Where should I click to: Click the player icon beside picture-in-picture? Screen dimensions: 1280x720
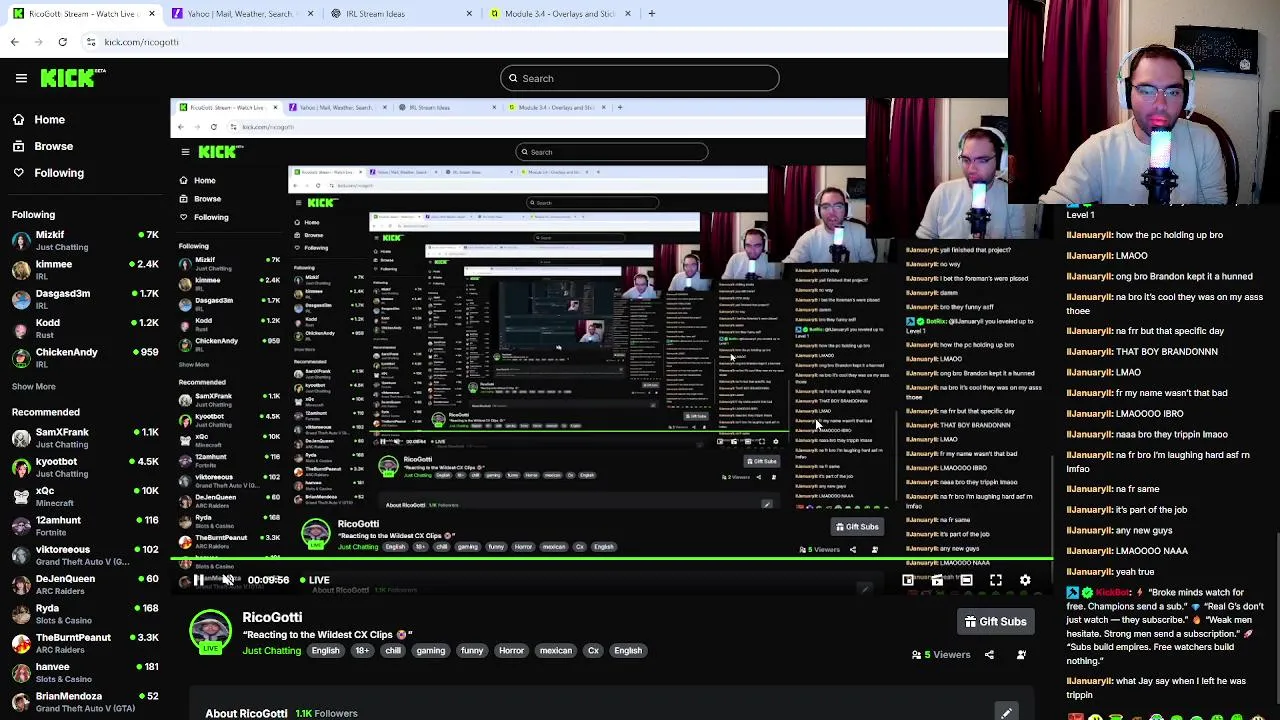pos(937,580)
